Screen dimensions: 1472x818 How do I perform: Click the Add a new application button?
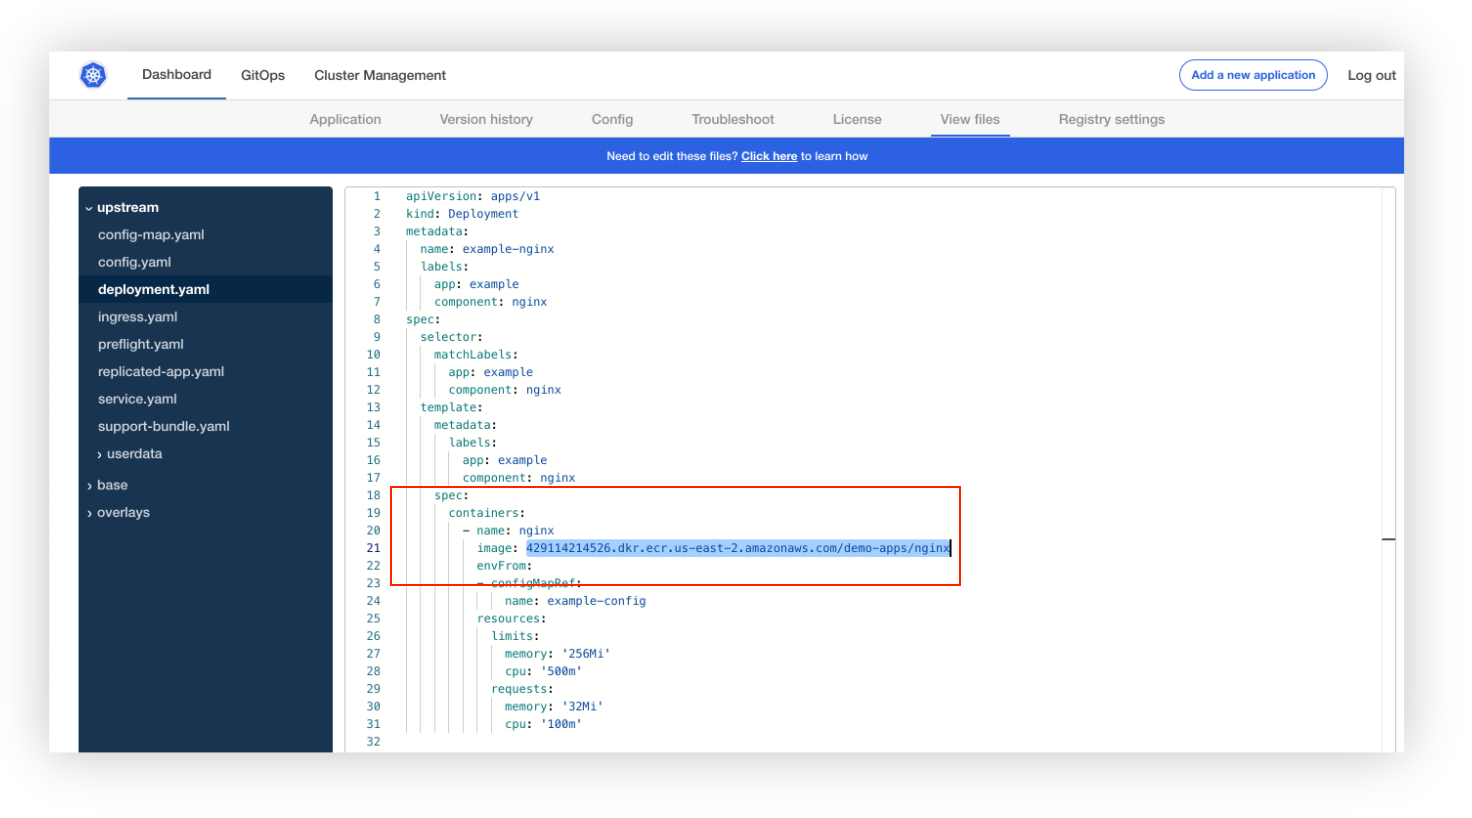coord(1253,74)
